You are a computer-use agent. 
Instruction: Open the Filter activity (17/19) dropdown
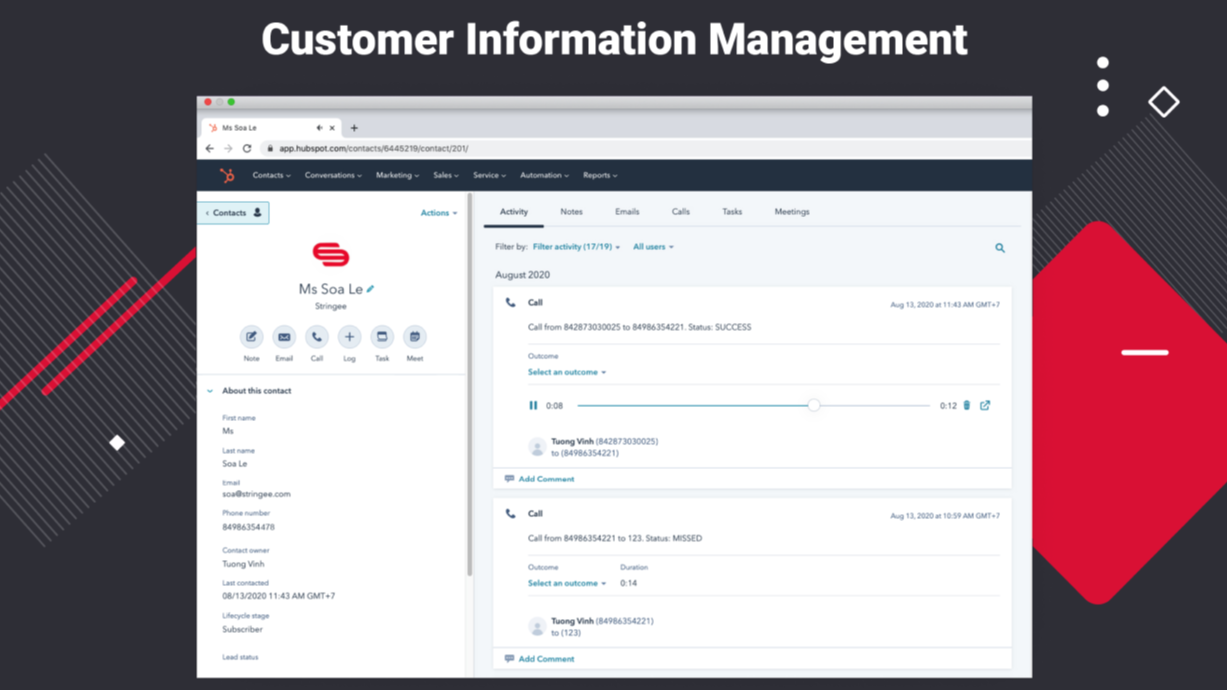click(x=575, y=246)
